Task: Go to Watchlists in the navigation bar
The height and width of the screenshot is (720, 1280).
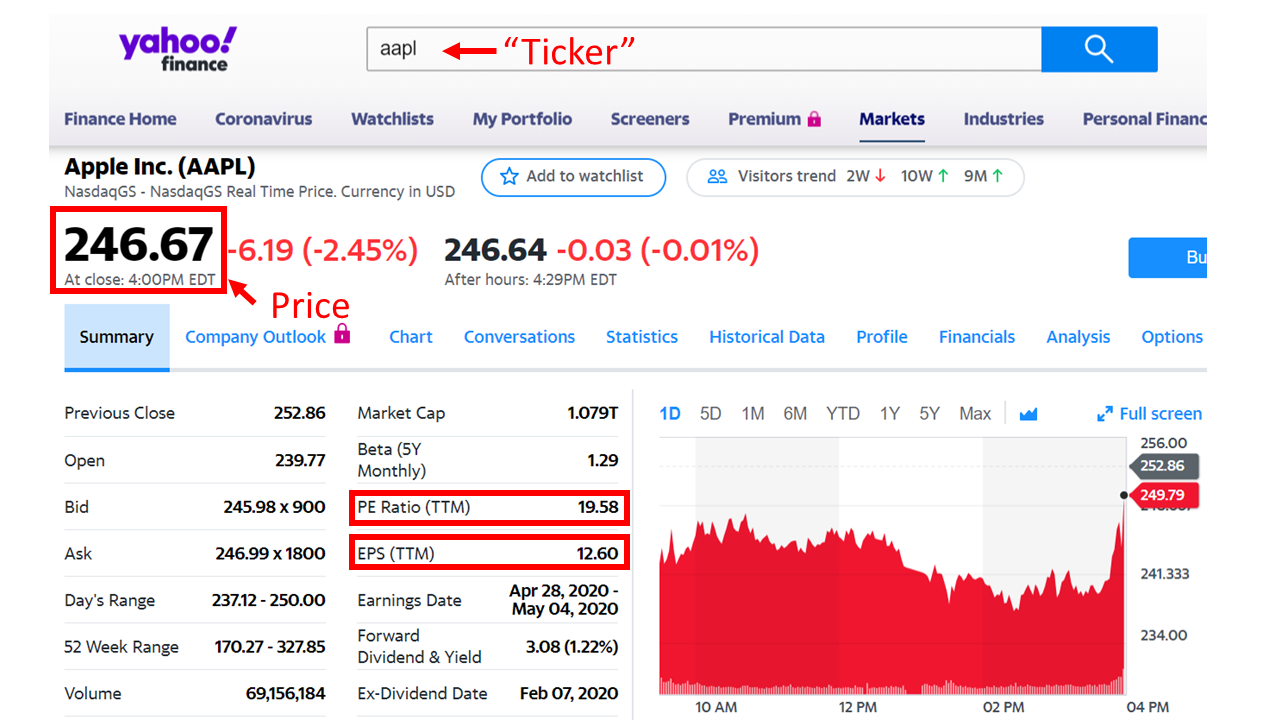Action: coord(392,119)
